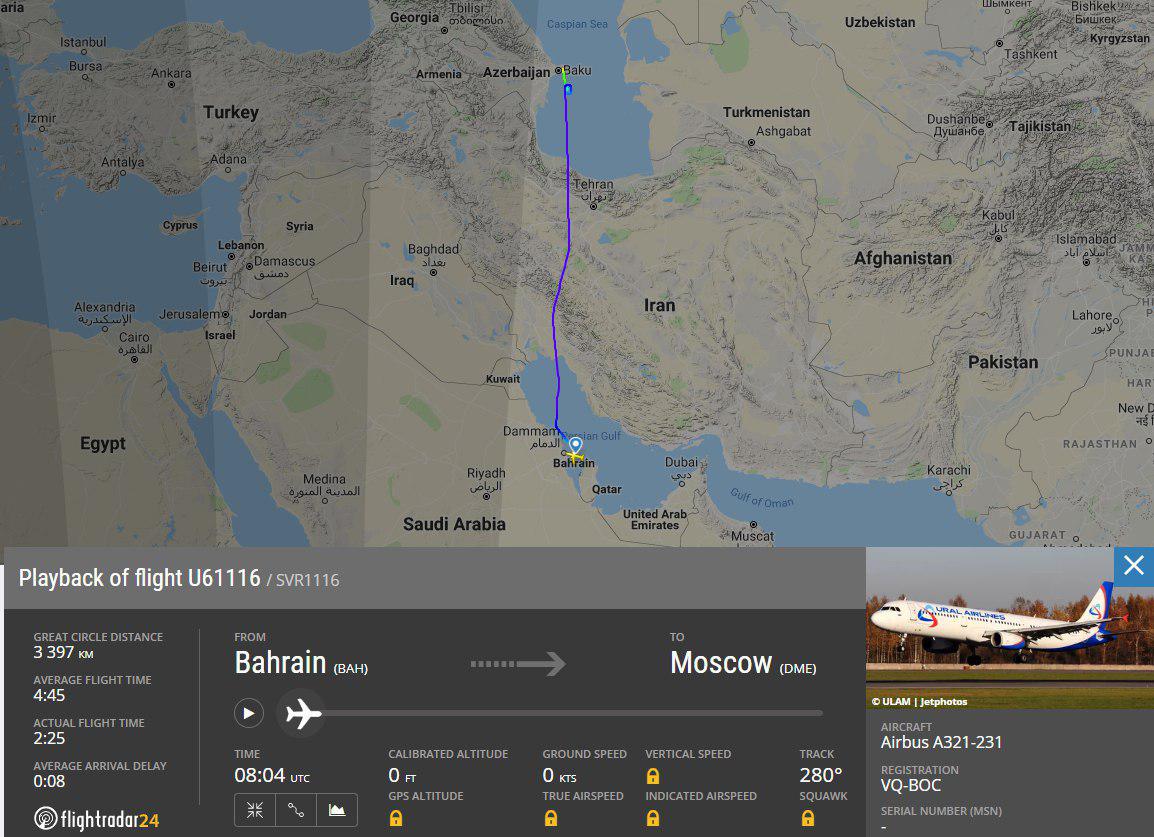Click the end of the playback timeline bar

(819, 713)
